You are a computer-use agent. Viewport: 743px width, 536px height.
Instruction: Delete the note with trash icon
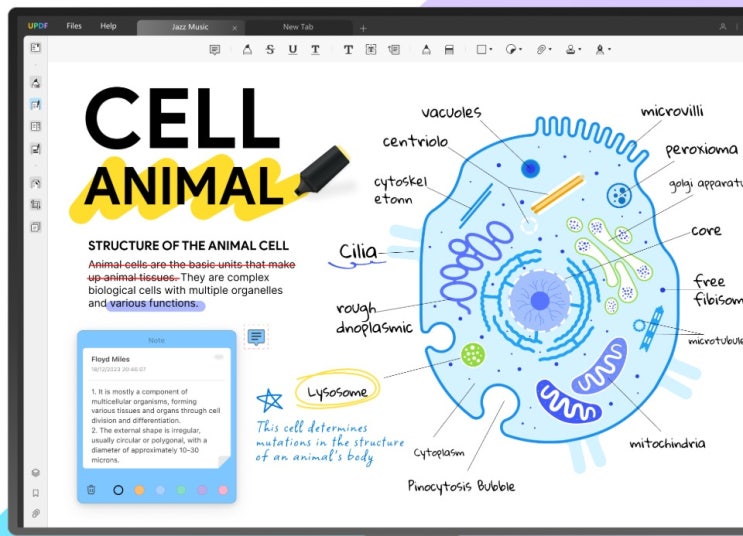(91, 490)
